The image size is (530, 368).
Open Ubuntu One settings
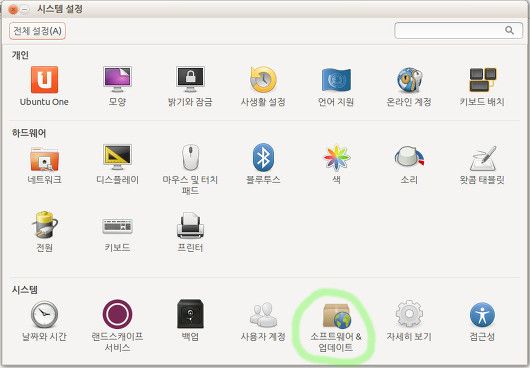[x=44, y=86]
